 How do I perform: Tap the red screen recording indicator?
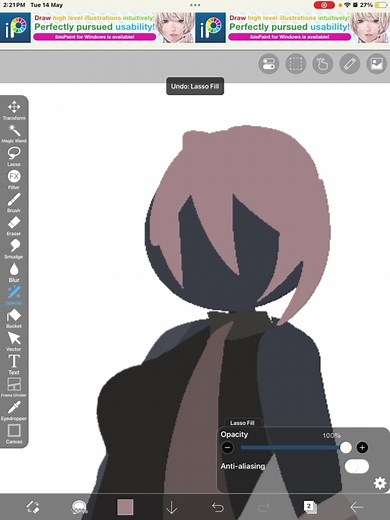tap(324, 5)
